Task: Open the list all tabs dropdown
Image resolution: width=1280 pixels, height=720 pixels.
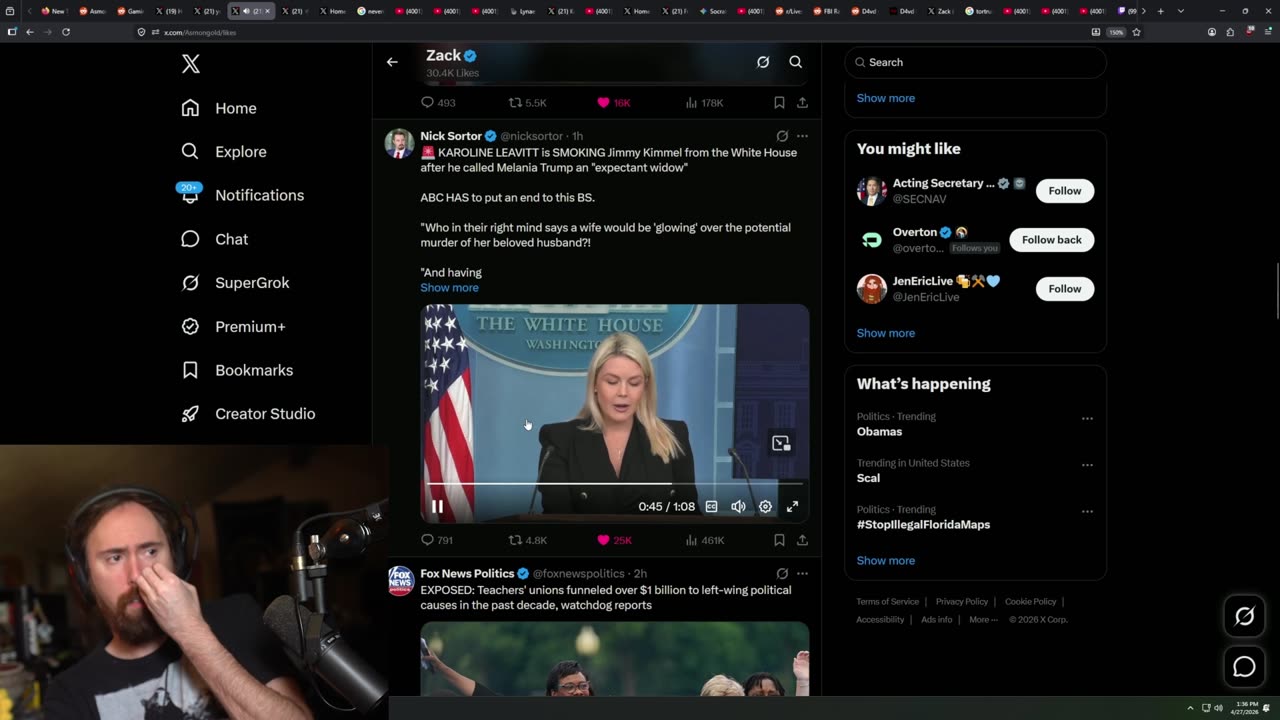Action: point(1181,11)
